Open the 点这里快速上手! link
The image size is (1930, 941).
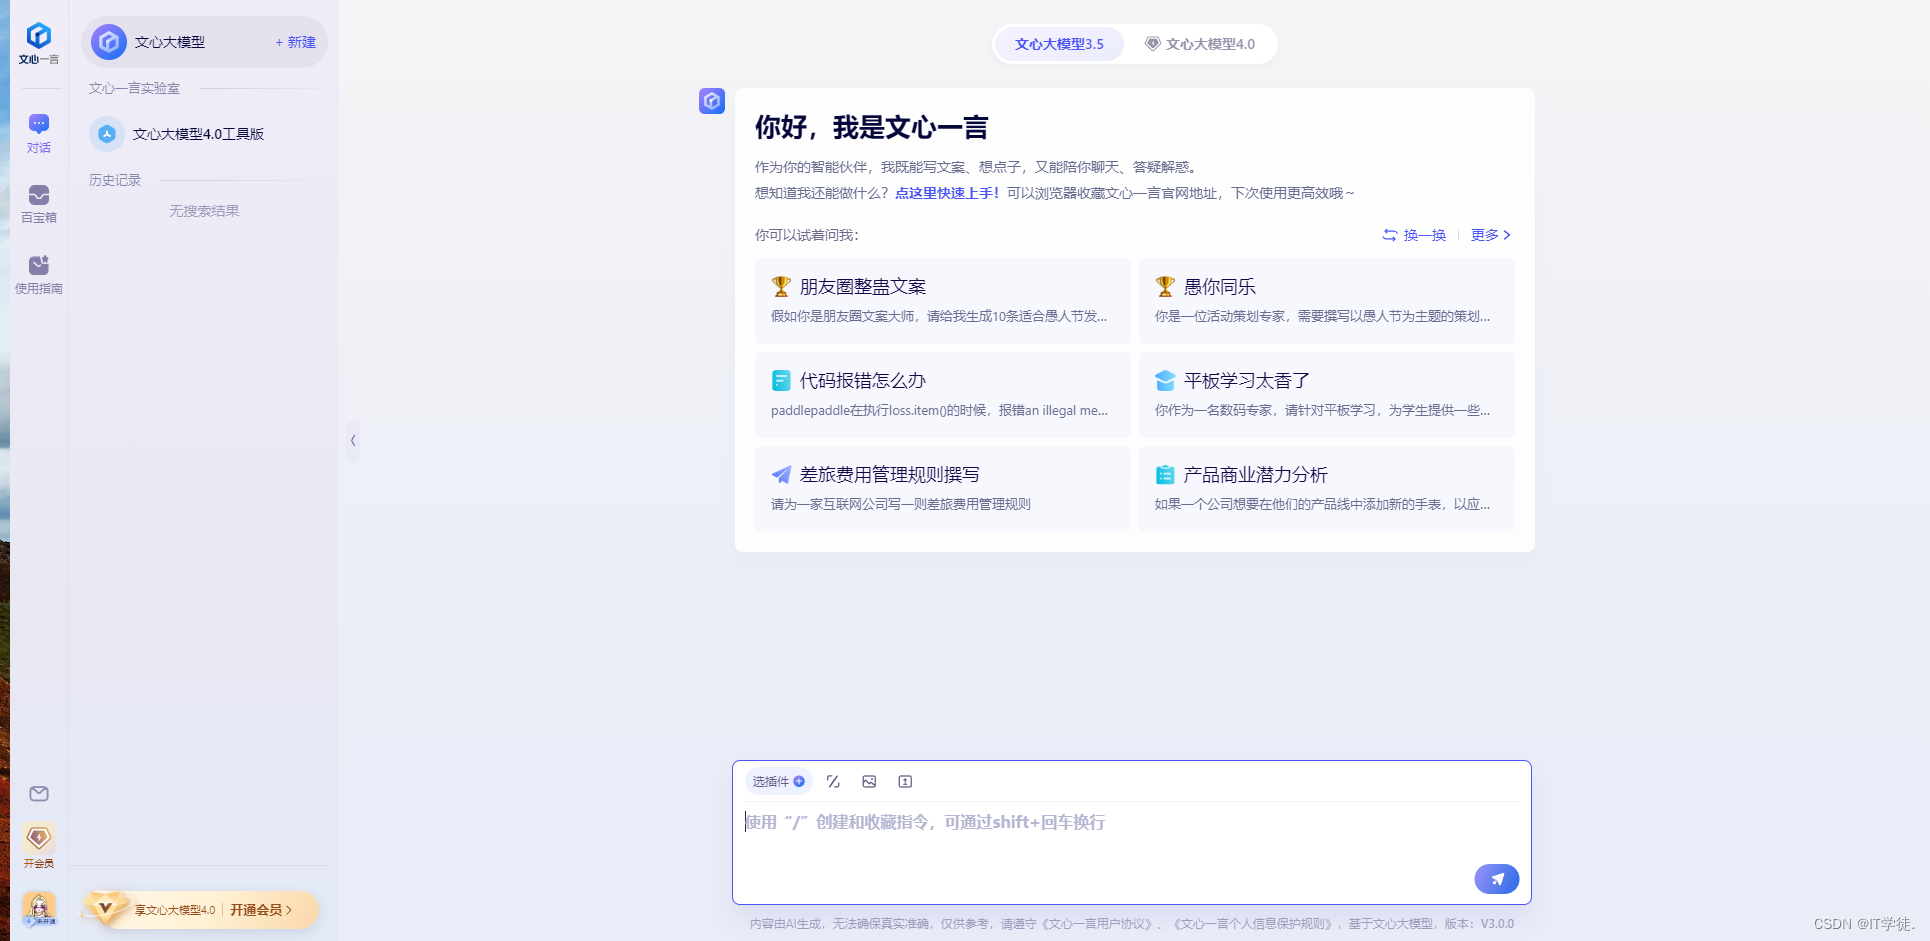[947, 193]
